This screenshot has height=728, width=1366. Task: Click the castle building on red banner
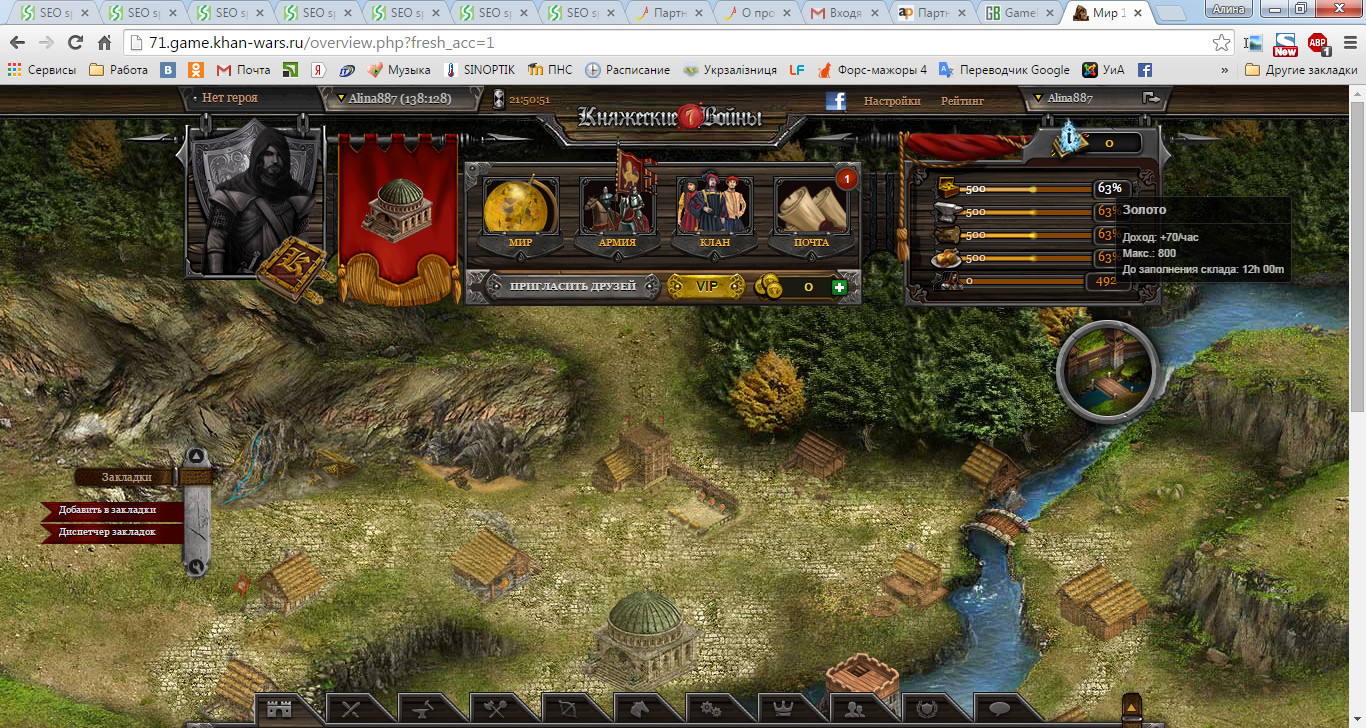pyautogui.click(x=399, y=212)
